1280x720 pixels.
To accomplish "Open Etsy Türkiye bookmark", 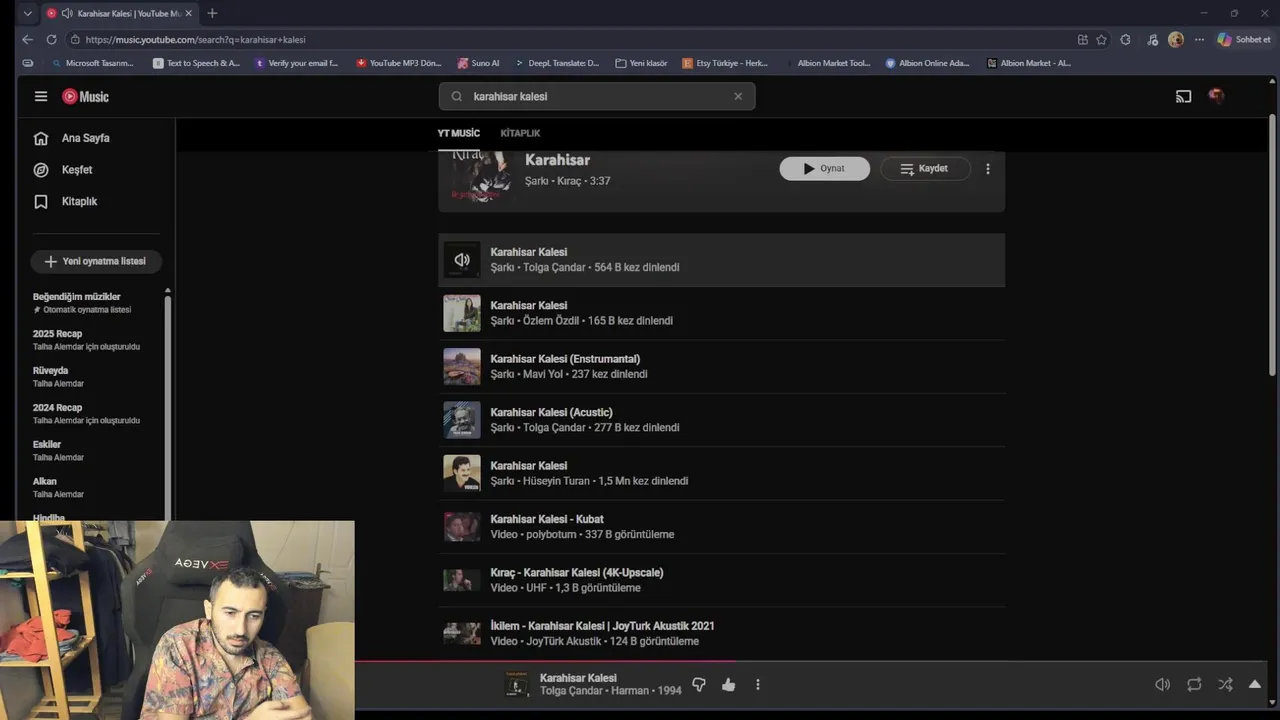I will pos(725,63).
